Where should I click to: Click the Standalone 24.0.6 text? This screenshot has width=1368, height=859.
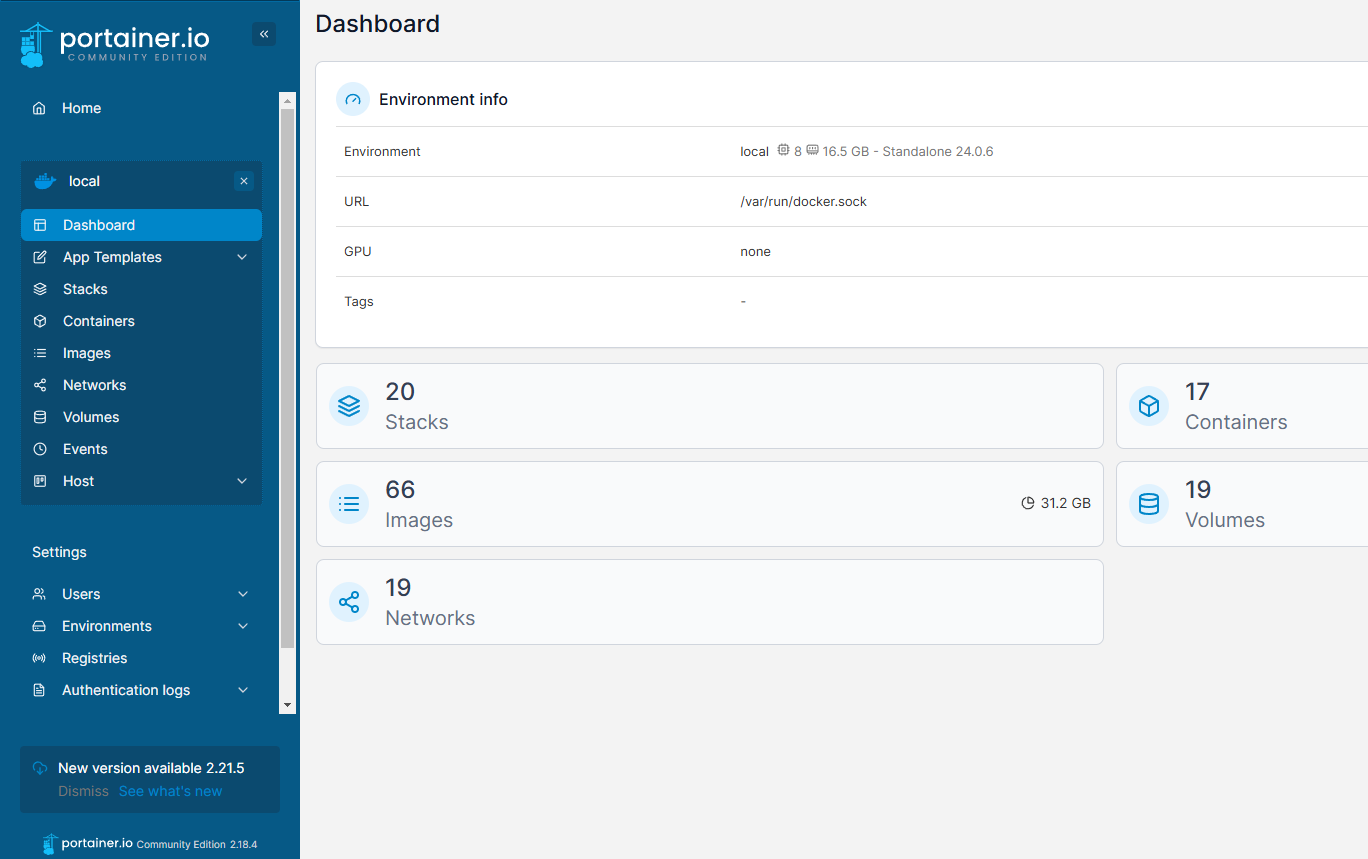(938, 152)
